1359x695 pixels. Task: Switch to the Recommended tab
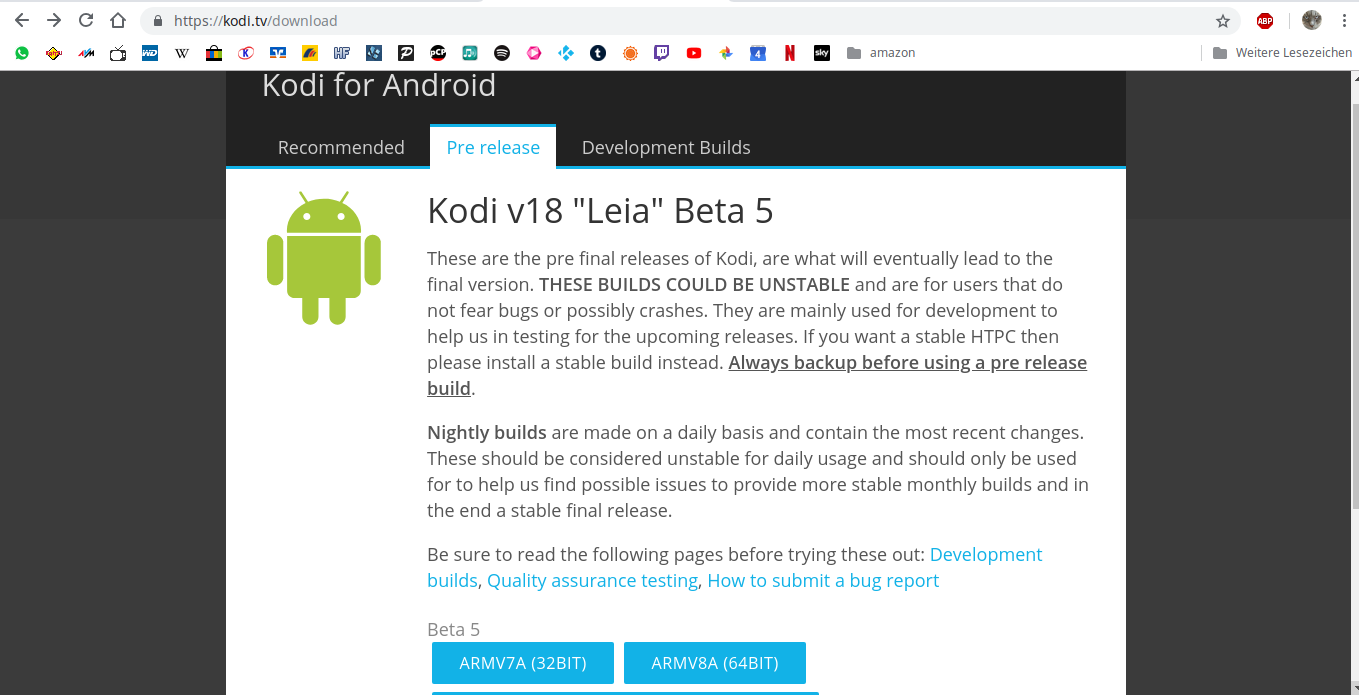pos(341,147)
